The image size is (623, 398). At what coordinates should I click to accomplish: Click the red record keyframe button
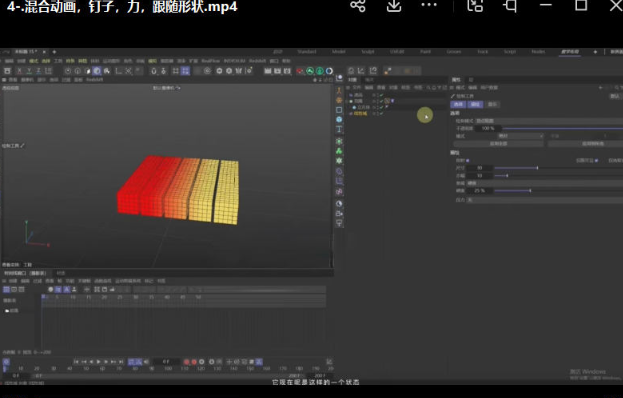pyautogui.click(x=186, y=362)
